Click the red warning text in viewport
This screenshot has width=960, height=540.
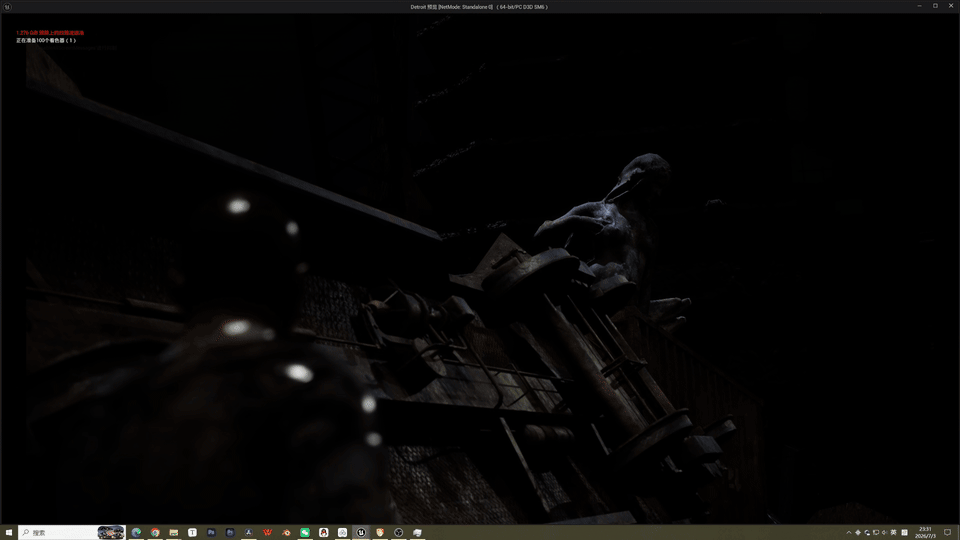coord(50,32)
